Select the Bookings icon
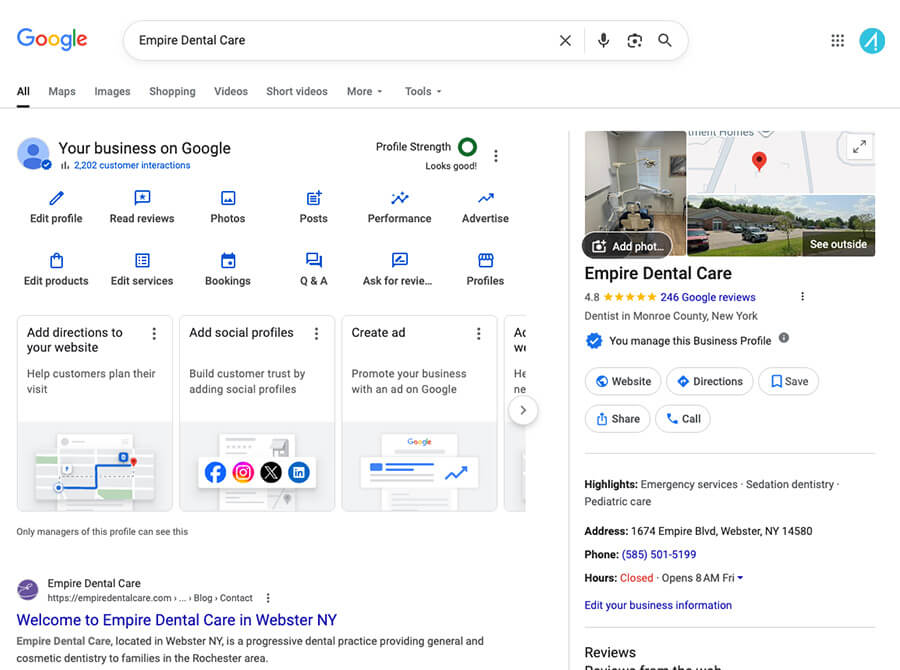This screenshot has width=900, height=670. 227,260
